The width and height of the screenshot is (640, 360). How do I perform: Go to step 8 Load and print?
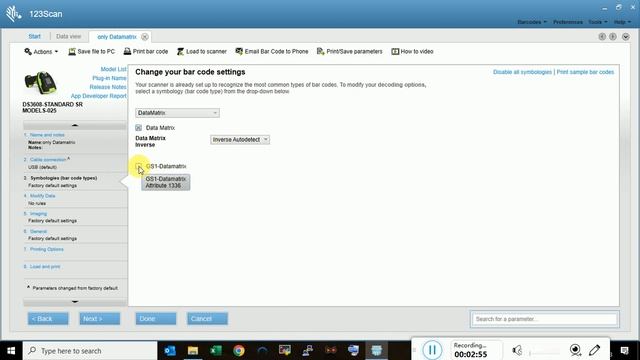(45, 267)
